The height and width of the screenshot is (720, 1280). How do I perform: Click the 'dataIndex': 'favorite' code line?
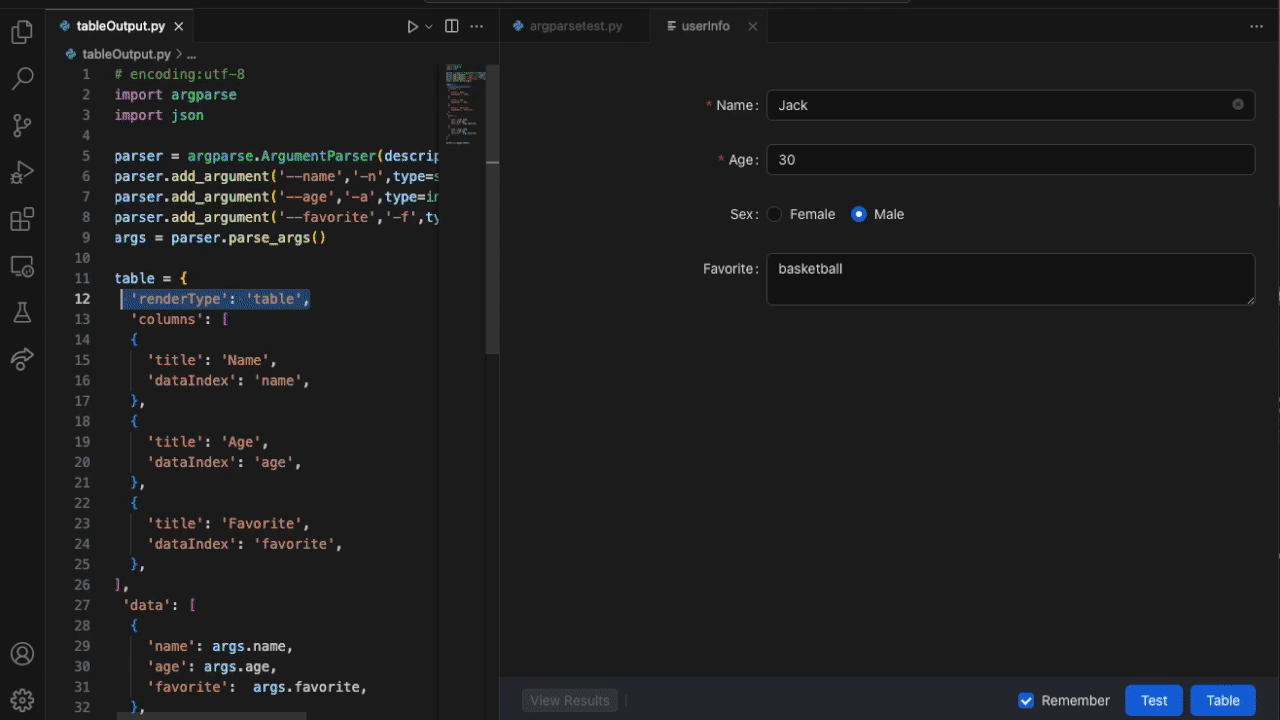click(x=245, y=544)
